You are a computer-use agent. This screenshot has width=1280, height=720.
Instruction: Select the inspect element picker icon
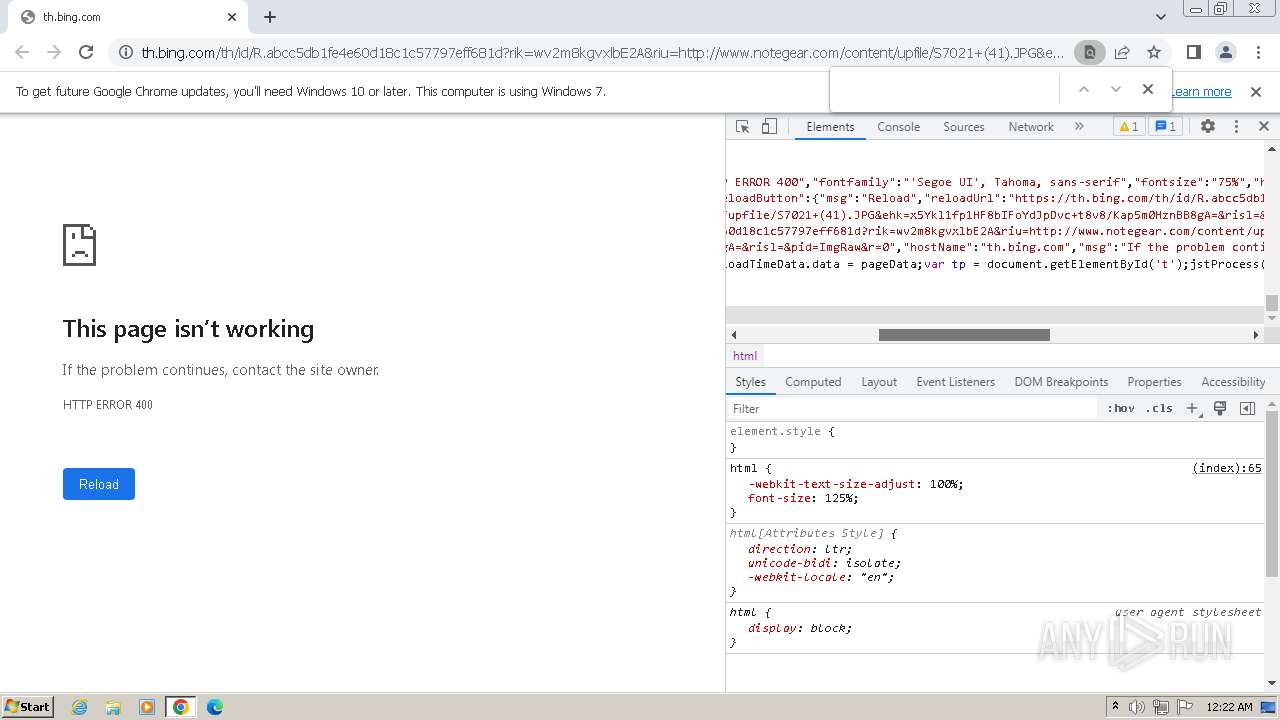click(742, 127)
